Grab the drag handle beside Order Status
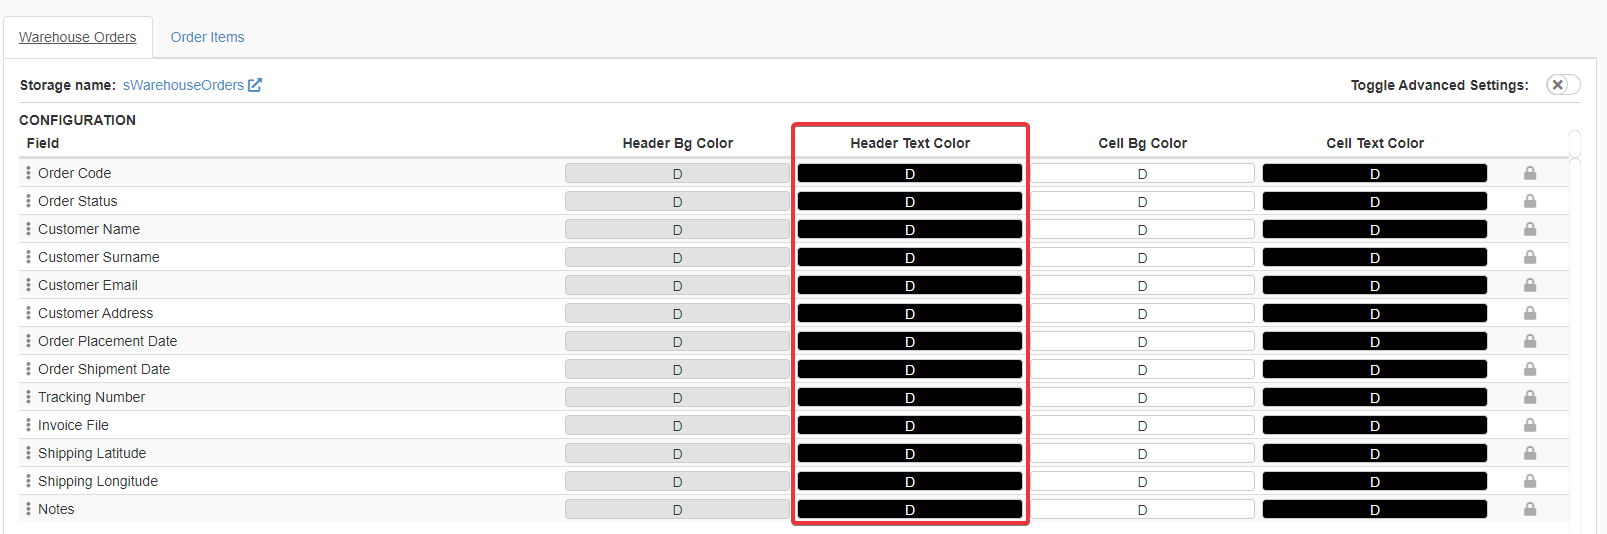Viewport: 1607px width, 534px height. (28, 201)
